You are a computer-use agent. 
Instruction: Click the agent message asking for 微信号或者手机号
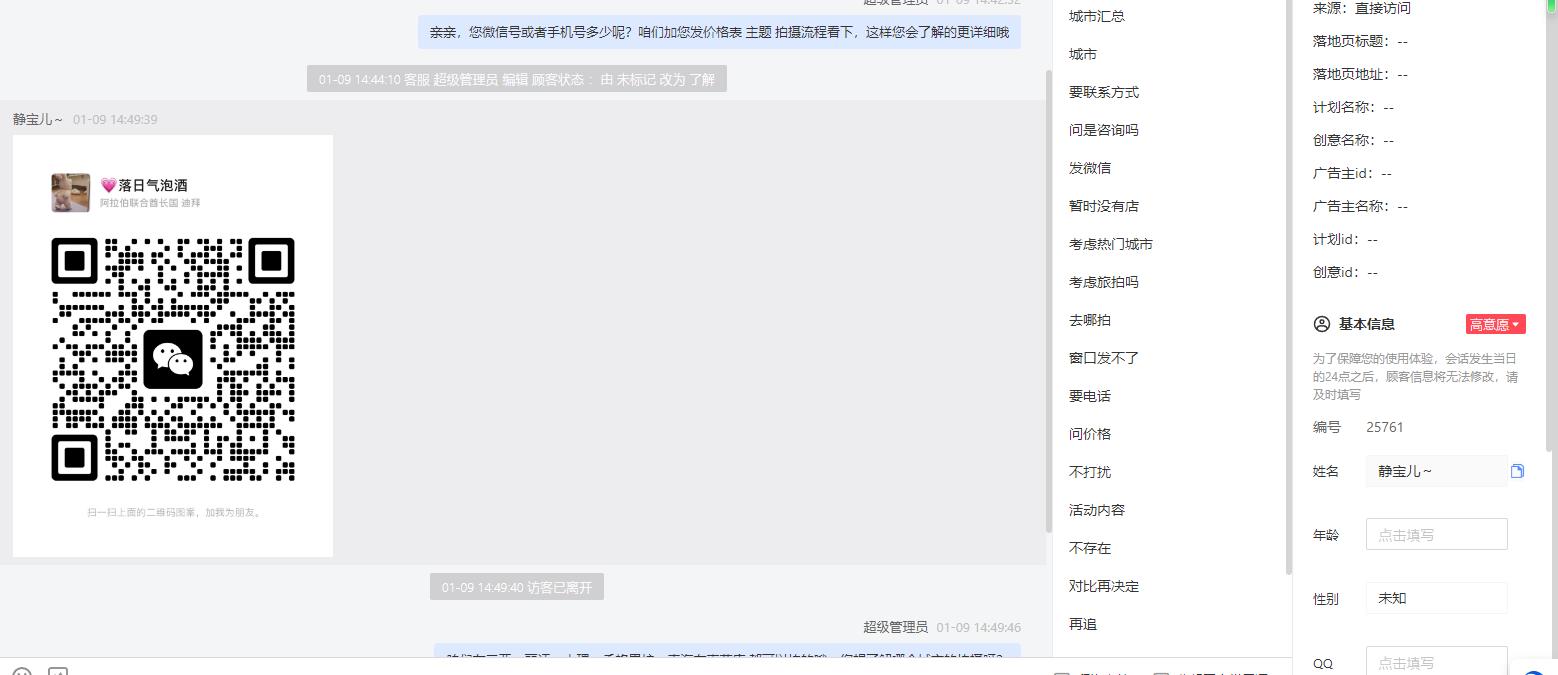719,32
